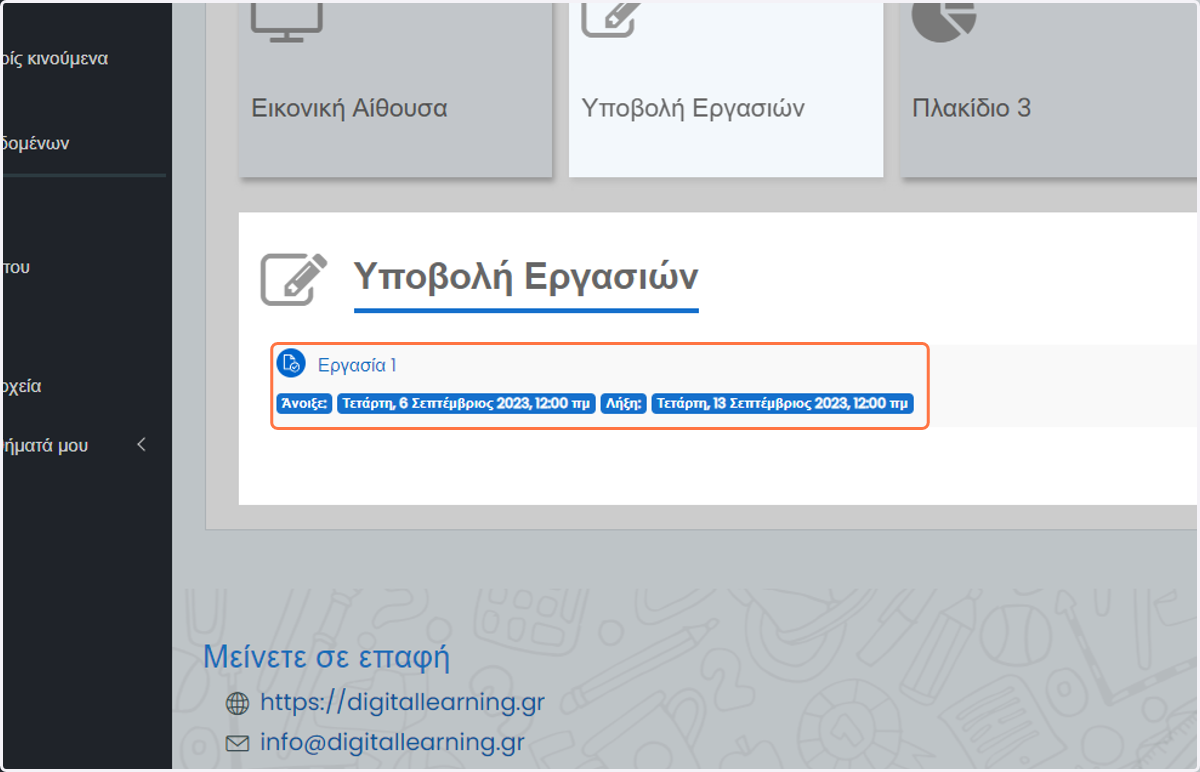
Task: Open the Εικονική Αίθουσα tile
Action: click(395, 89)
